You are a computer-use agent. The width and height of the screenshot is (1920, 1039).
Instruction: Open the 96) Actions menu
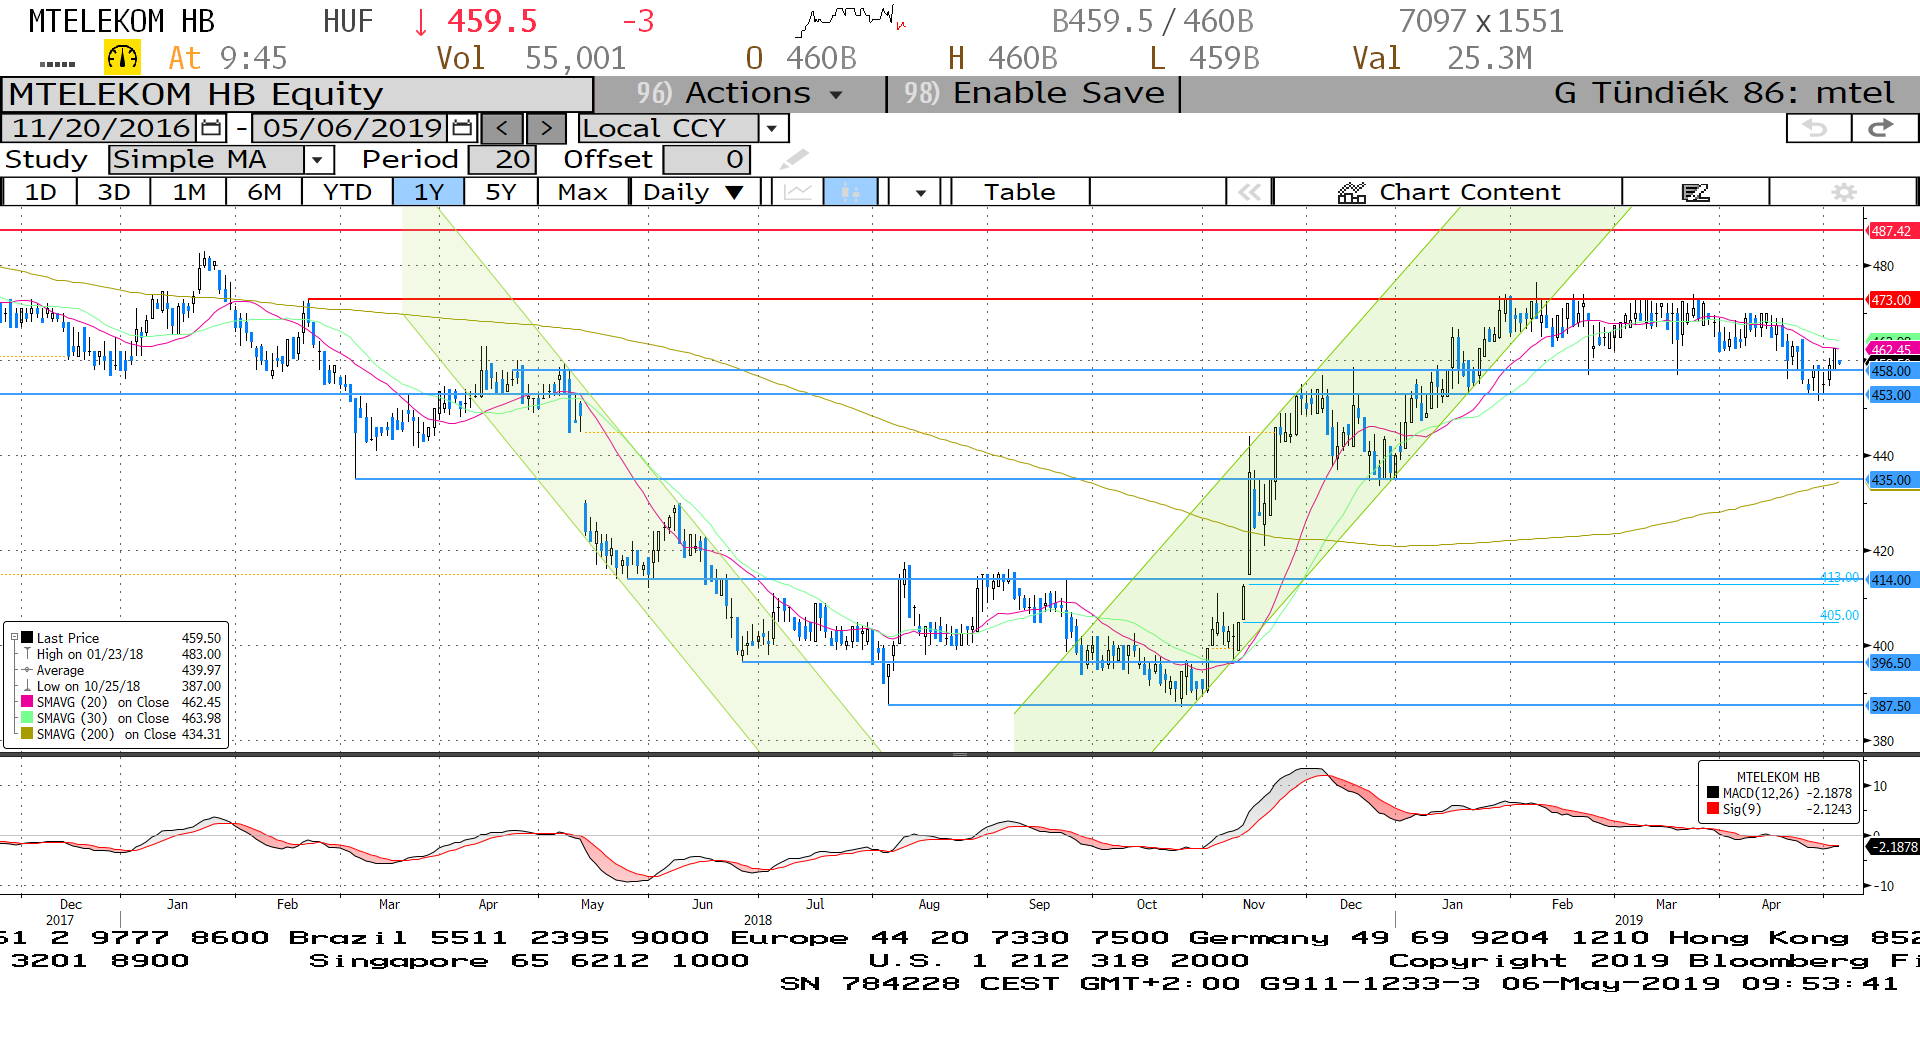click(739, 93)
